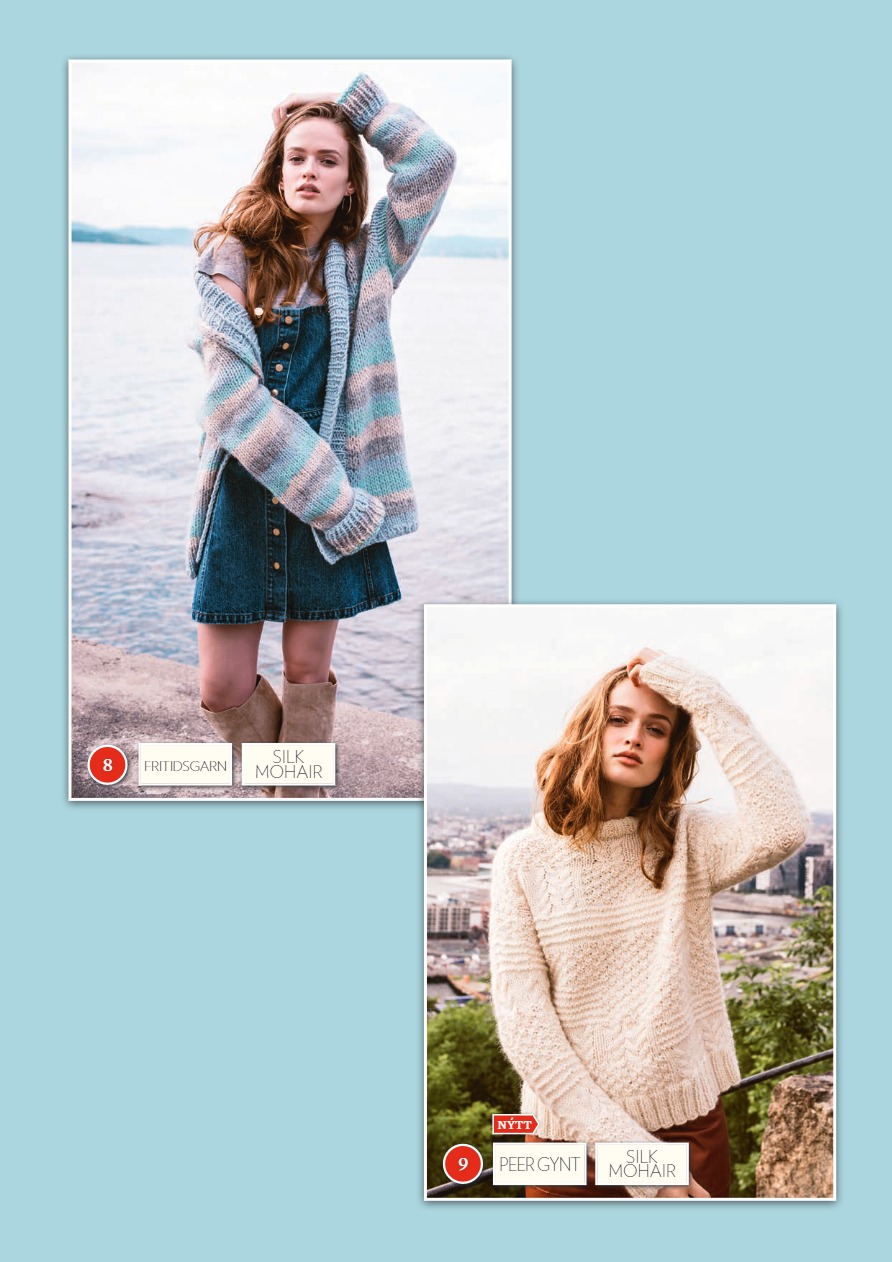Click the black metal railing in photo 9
Viewport: 892px width, 1262px height.
coord(780,1068)
